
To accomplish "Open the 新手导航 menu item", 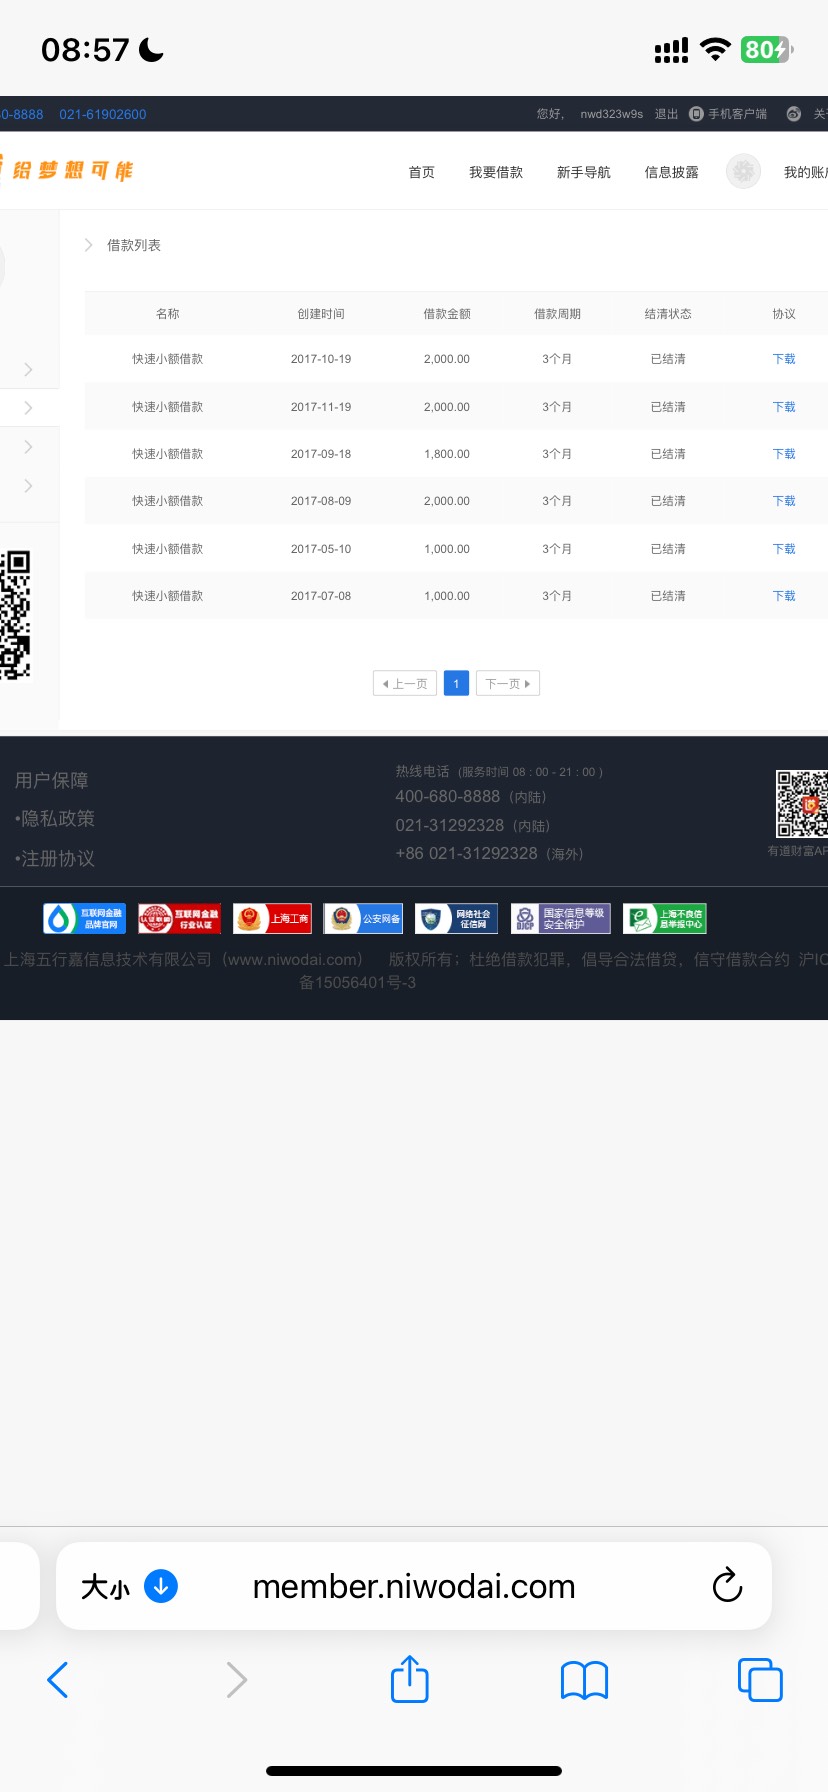I will pos(584,172).
